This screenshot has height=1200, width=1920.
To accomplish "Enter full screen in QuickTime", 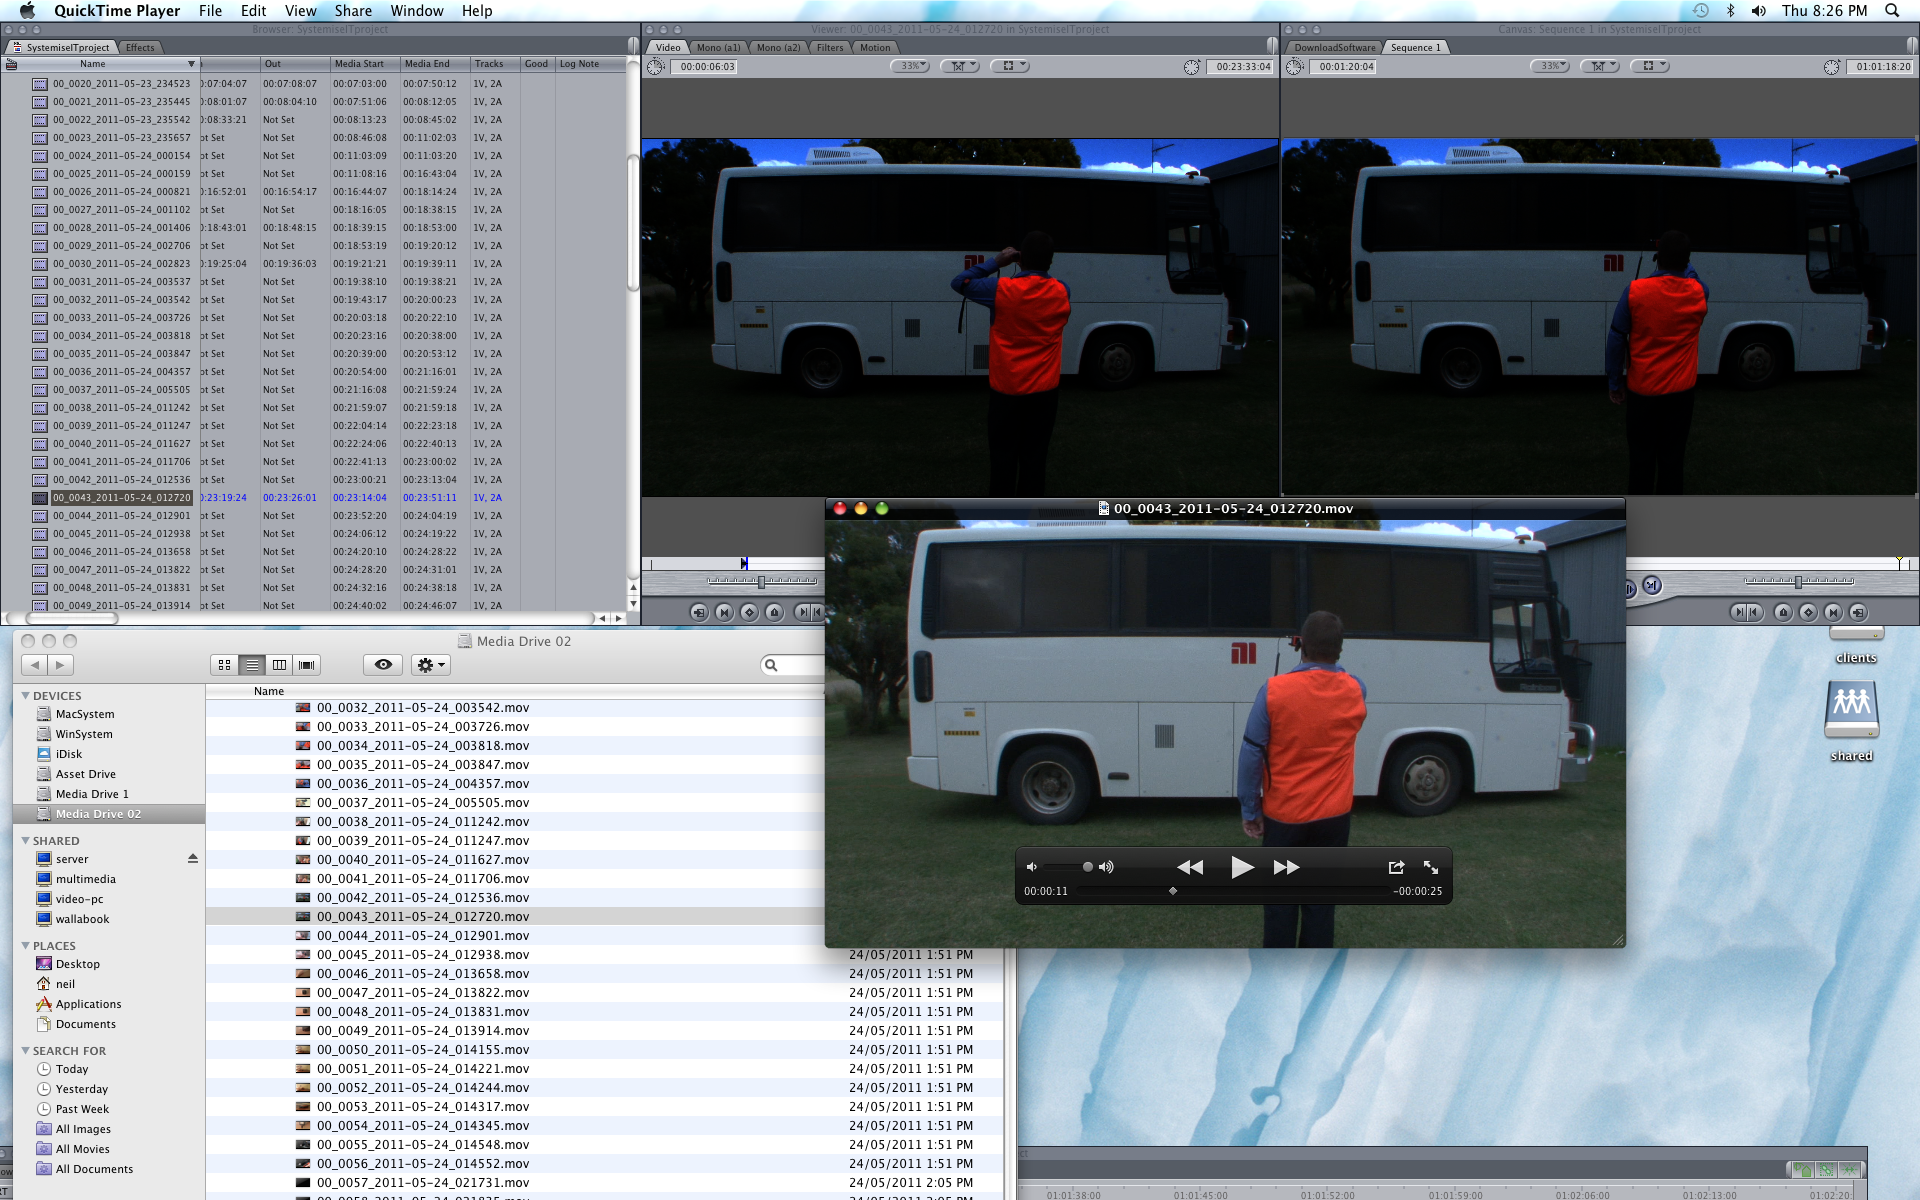I will pos(1431,867).
